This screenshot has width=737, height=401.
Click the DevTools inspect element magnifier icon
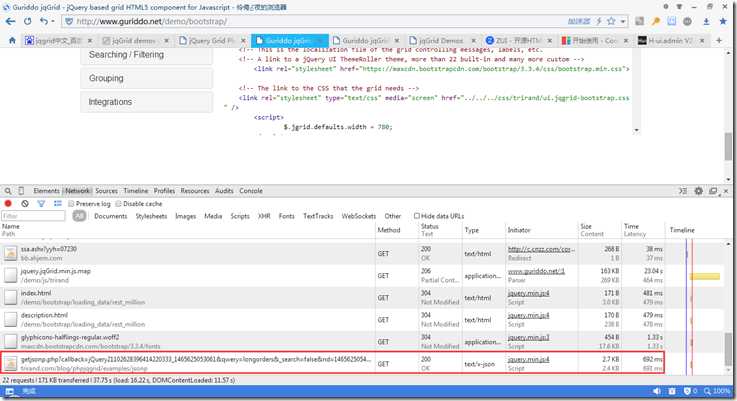[8, 190]
